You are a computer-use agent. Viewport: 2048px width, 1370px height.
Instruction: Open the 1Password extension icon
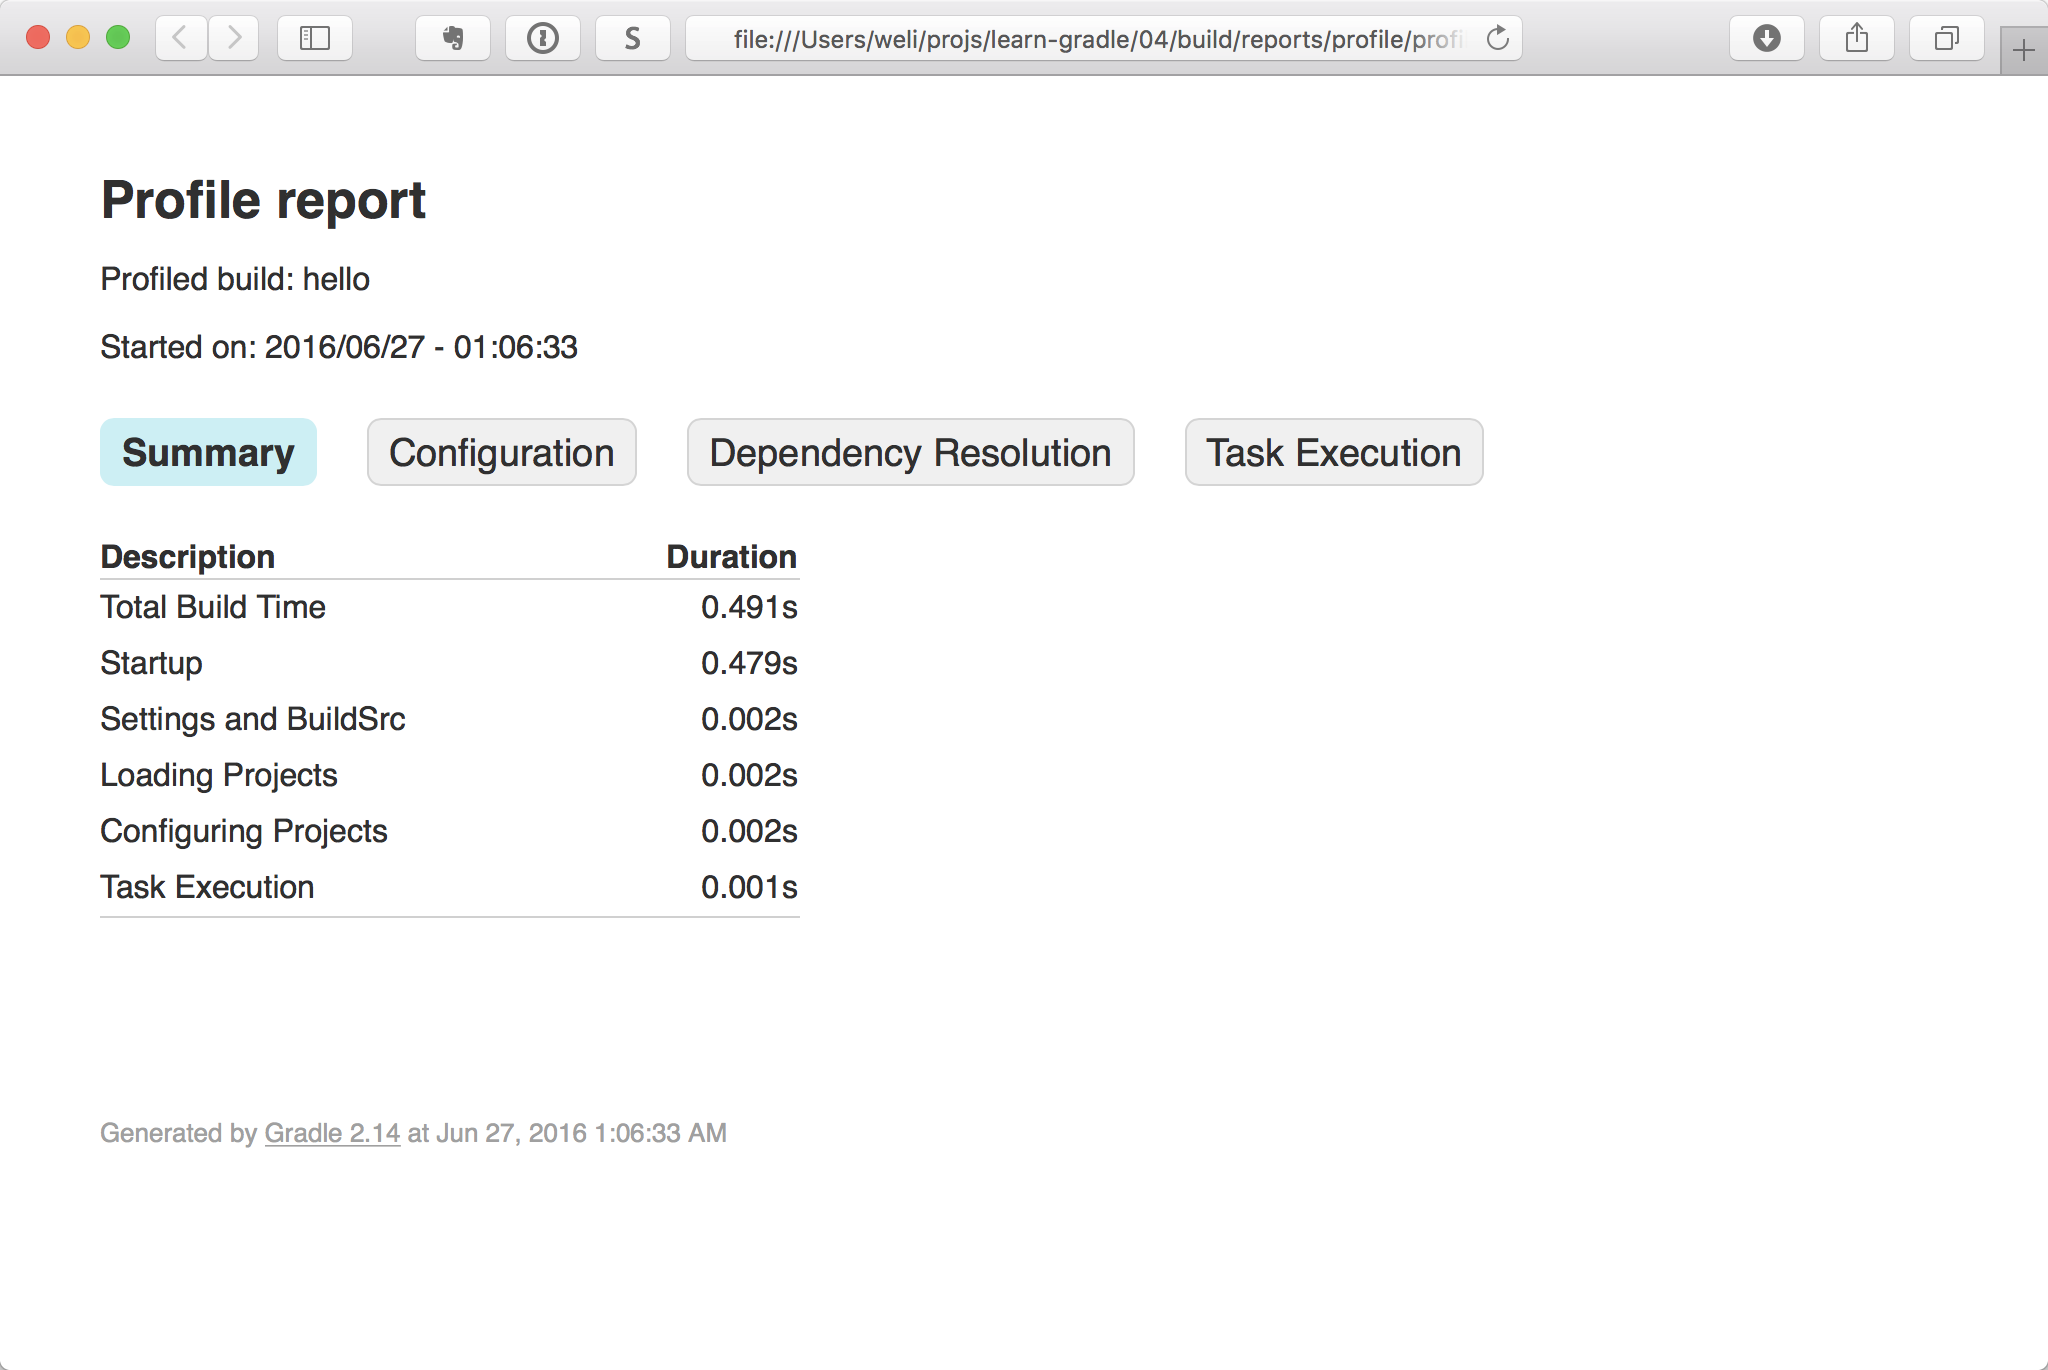tap(543, 38)
